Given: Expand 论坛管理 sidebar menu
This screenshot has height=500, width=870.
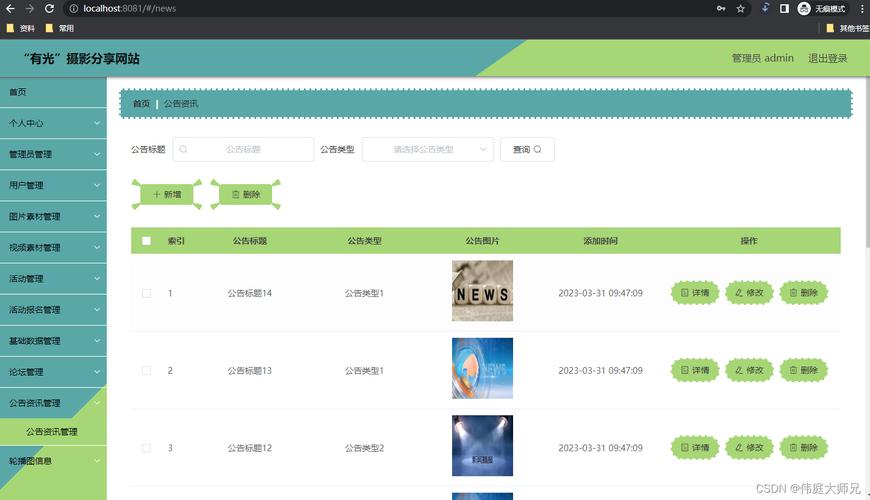Looking at the screenshot, I should [x=53, y=372].
